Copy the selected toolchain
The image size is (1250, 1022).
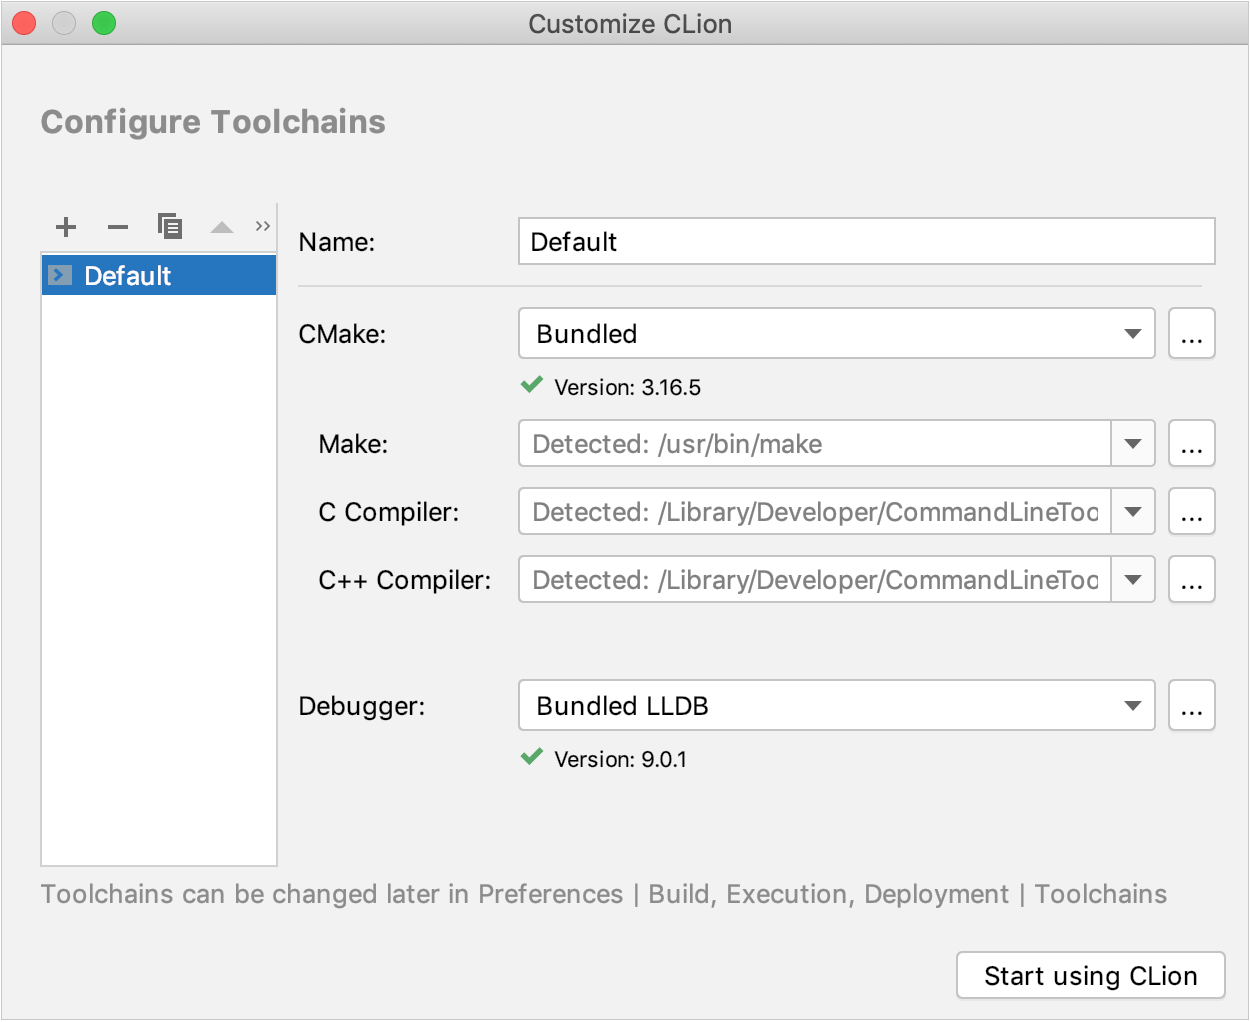click(x=170, y=226)
